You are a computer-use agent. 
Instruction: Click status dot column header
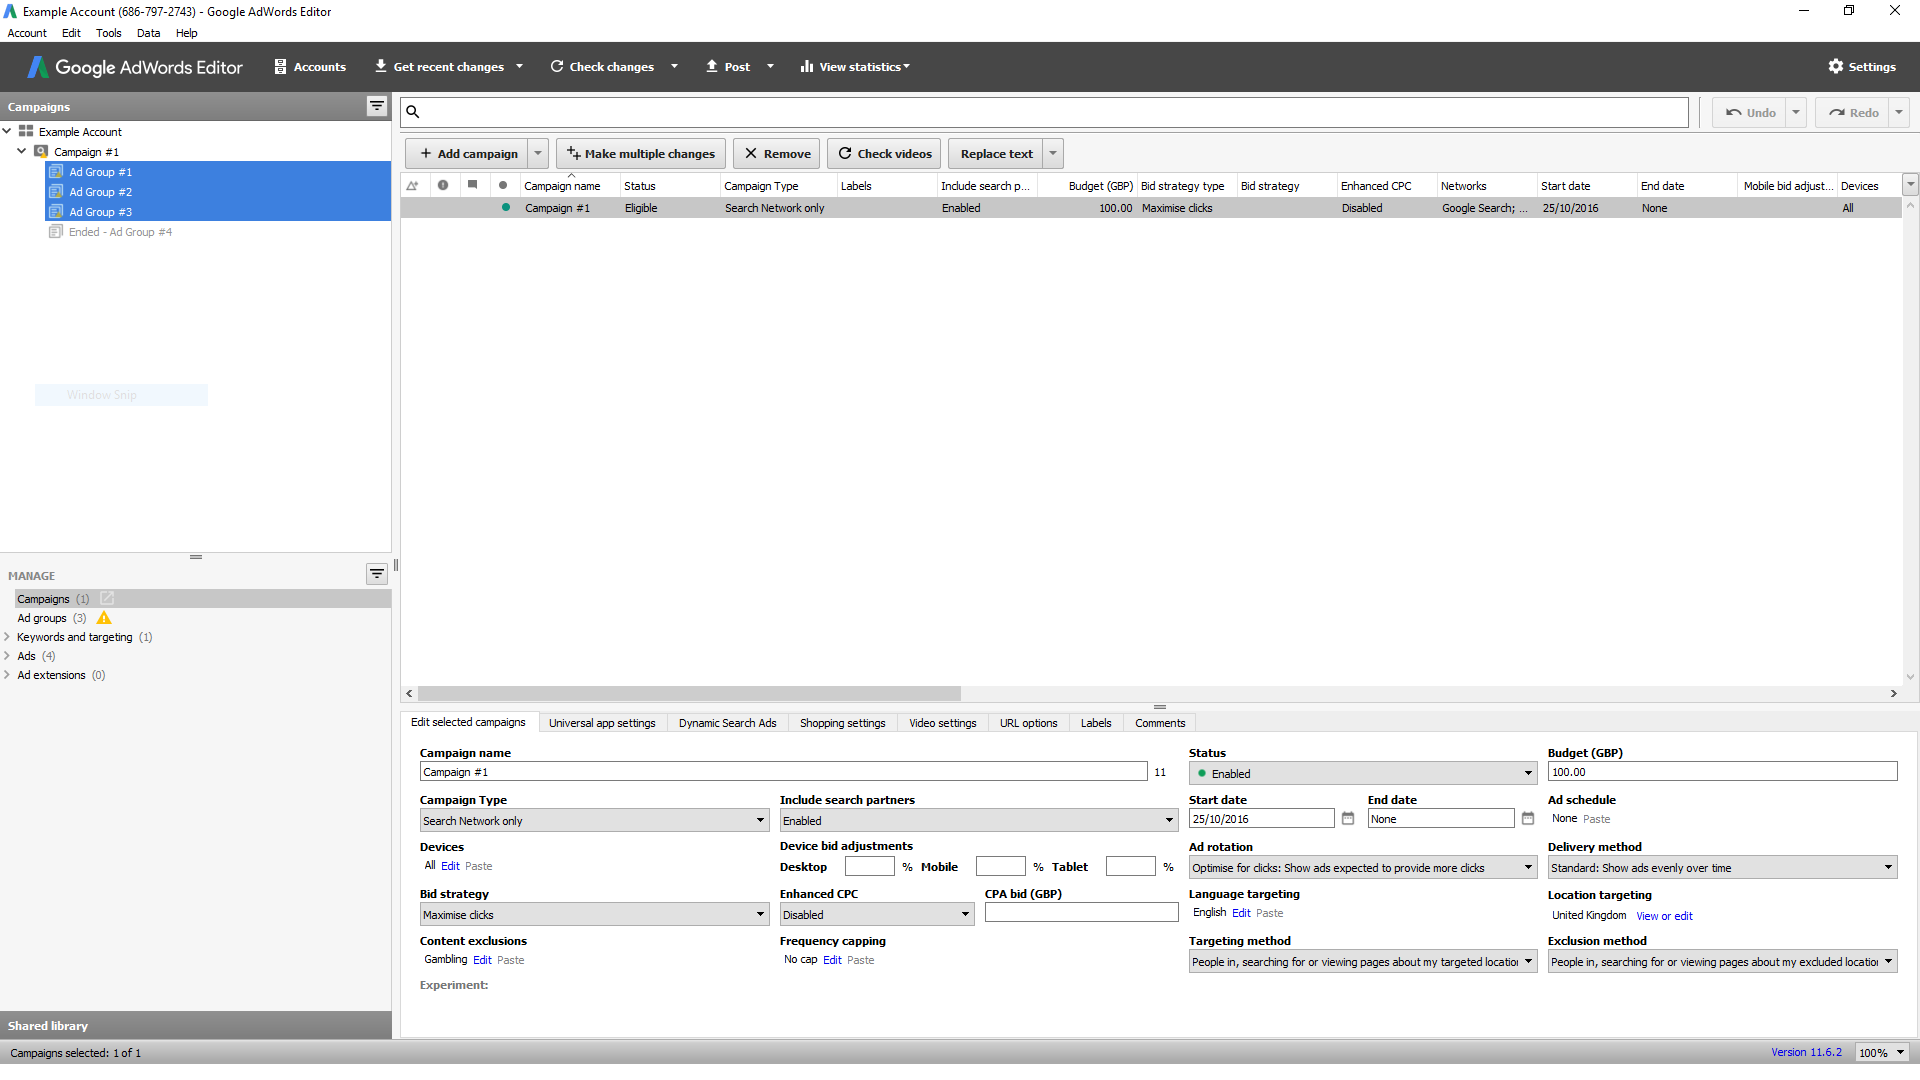click(503, 185)
